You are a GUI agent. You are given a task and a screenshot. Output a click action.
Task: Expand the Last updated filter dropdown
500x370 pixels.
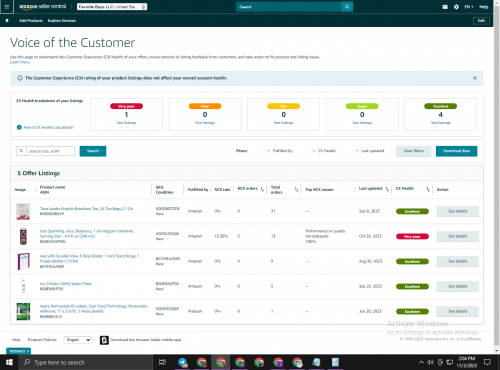(370, 151)
